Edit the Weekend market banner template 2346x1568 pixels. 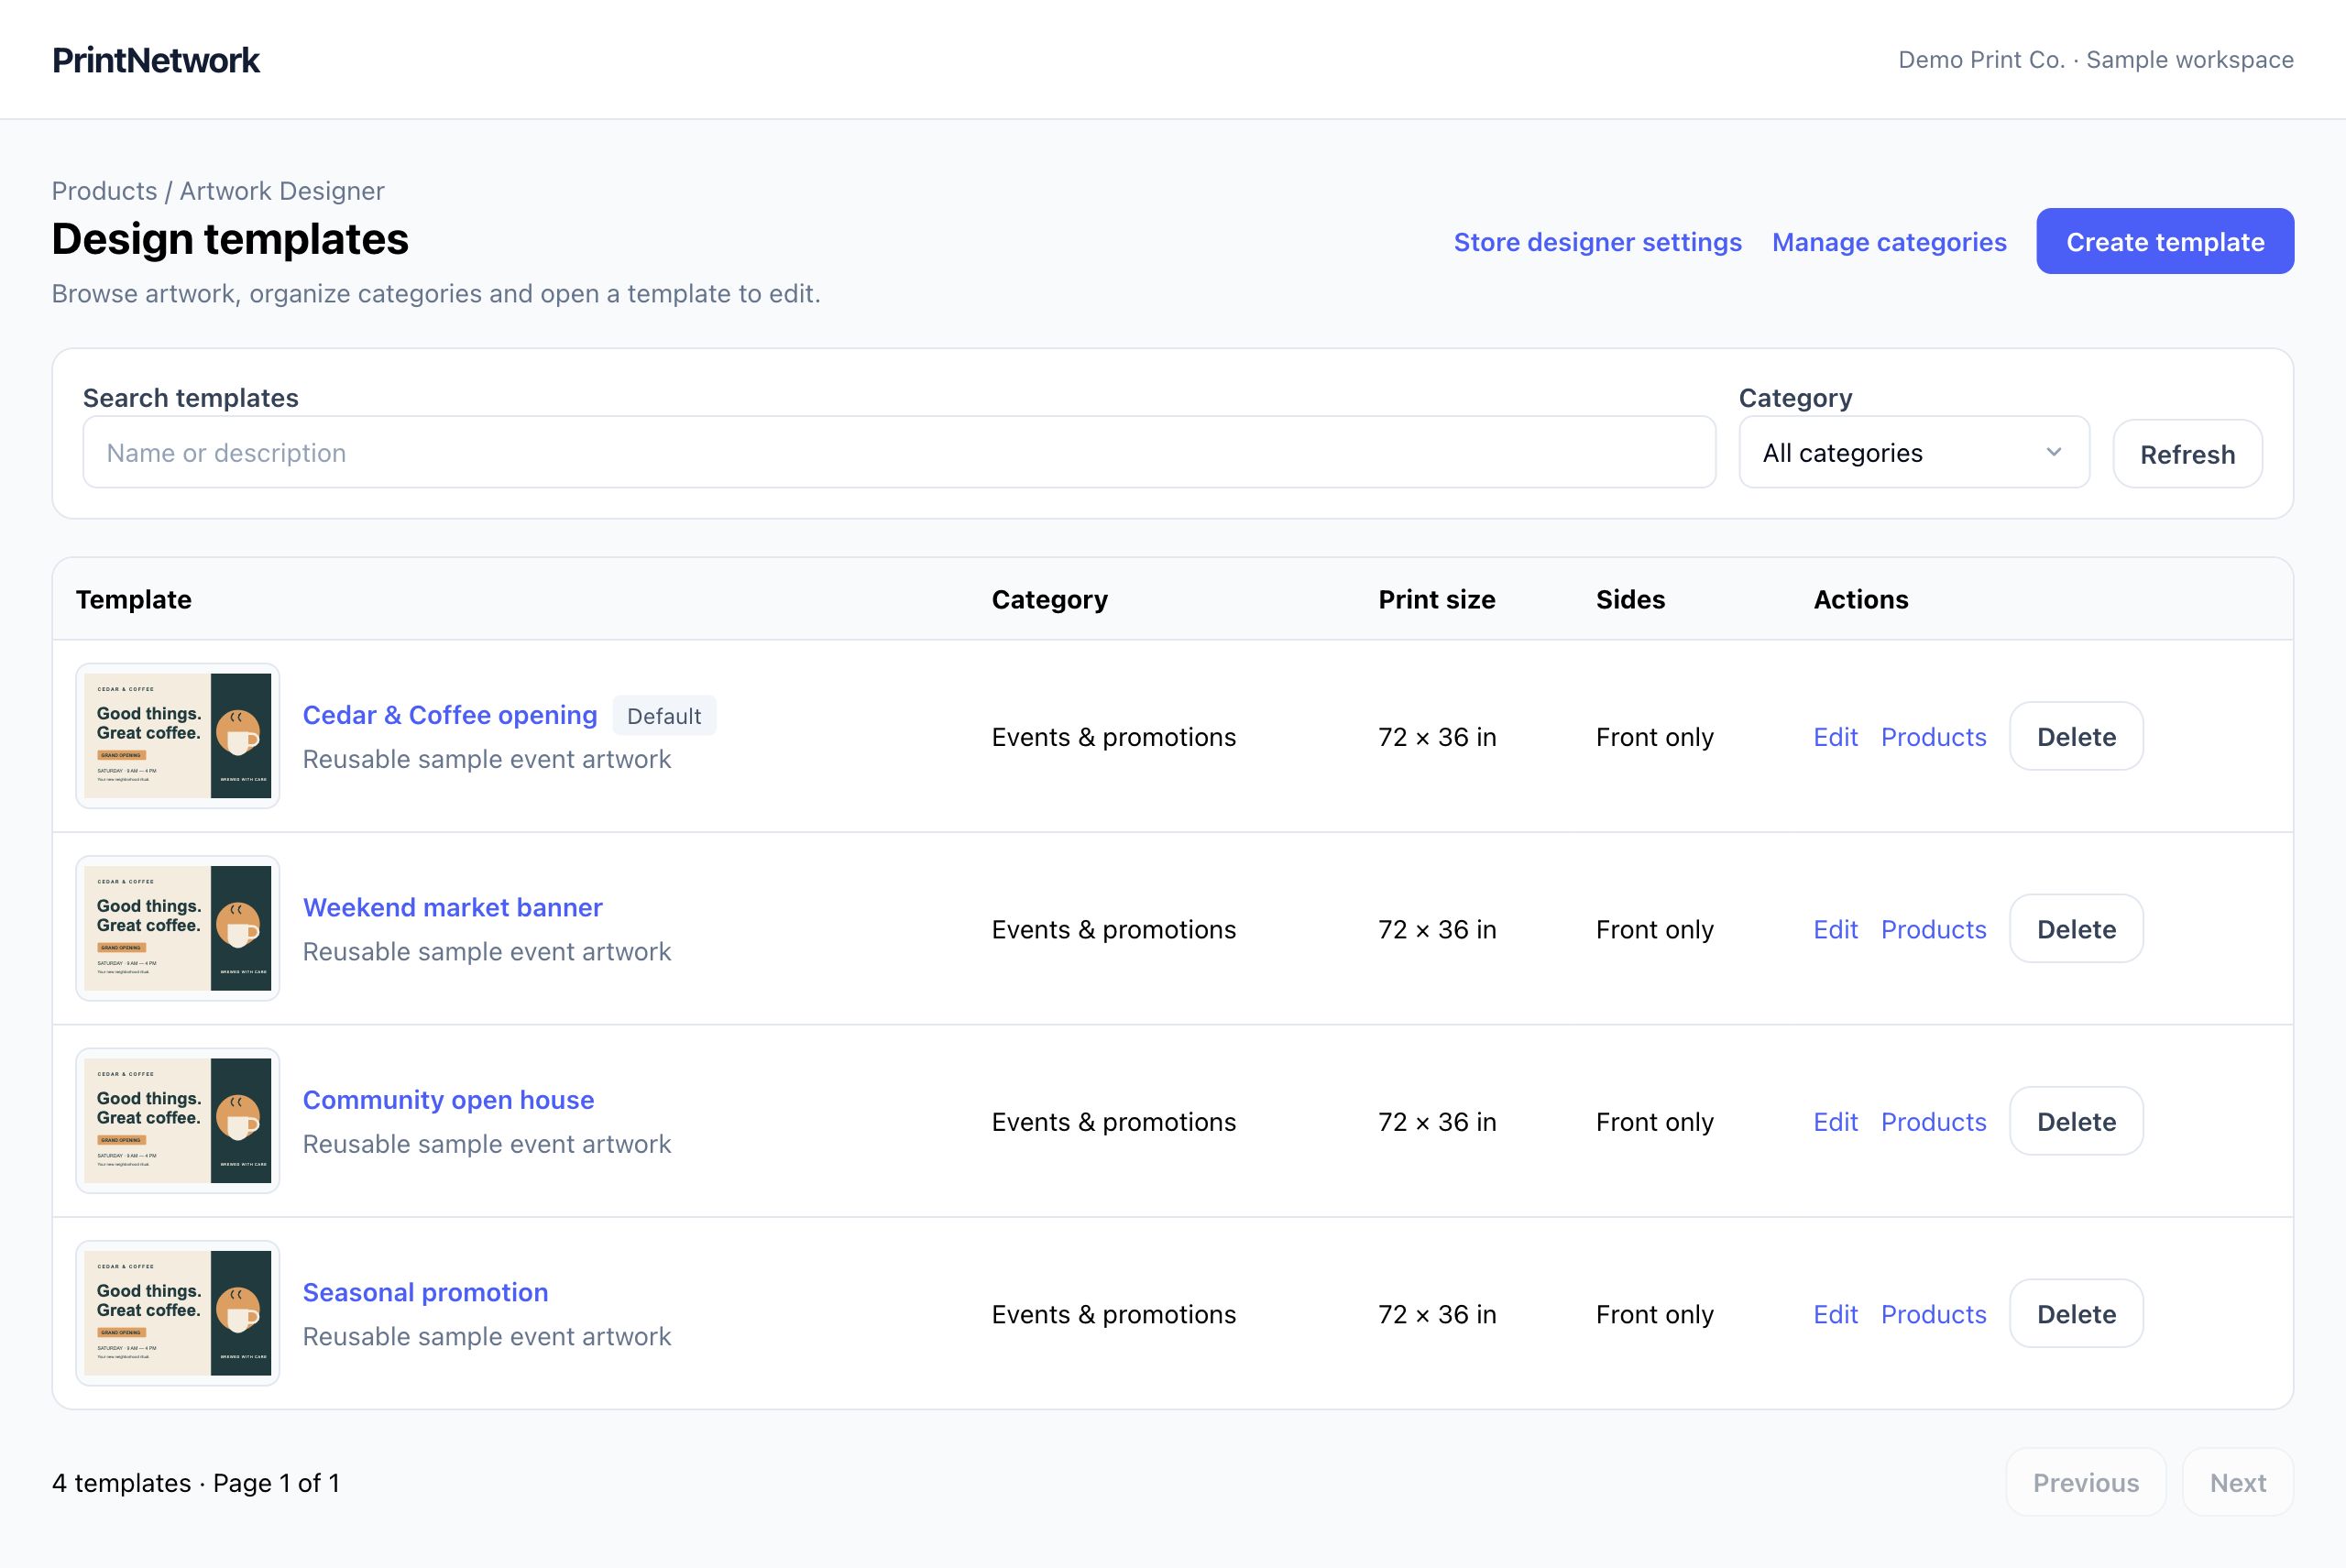point(1835,929)
